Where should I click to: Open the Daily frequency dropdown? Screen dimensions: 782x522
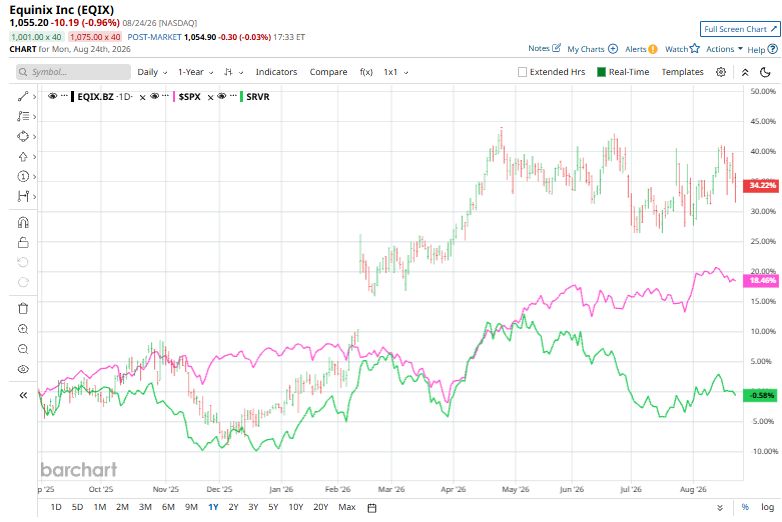pyautogui.click(x=152, y=72)
